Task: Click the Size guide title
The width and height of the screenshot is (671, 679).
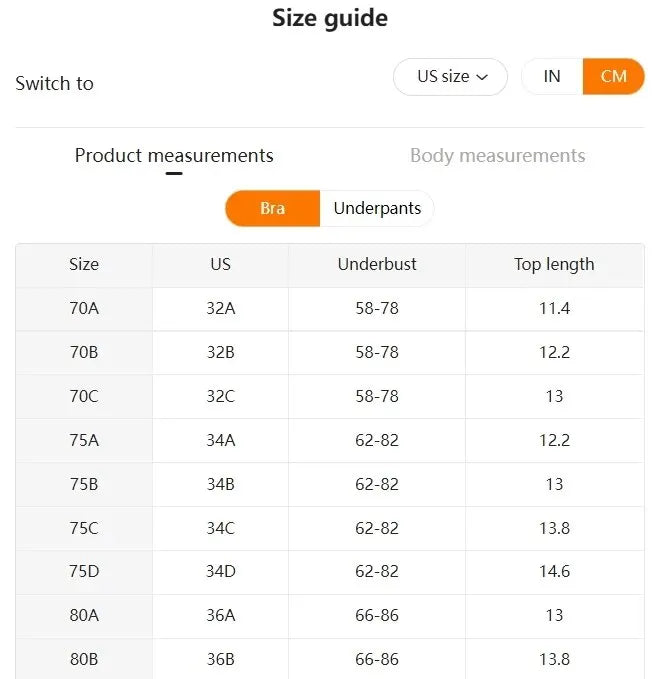Action: point(330,18)
